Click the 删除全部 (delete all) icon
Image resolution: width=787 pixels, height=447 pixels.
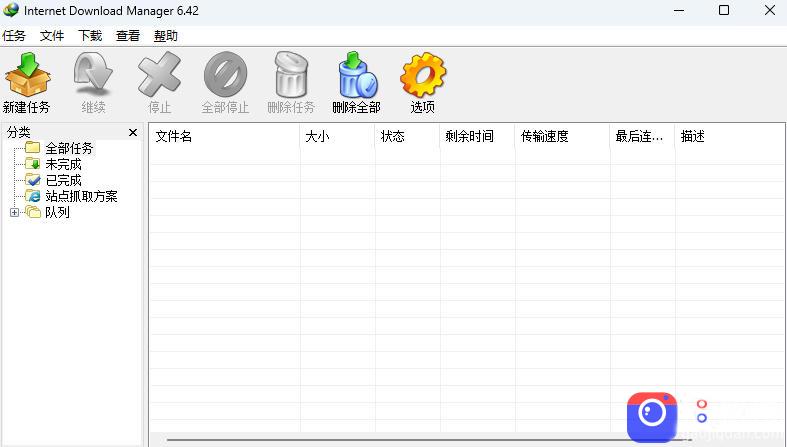(357, 74)
